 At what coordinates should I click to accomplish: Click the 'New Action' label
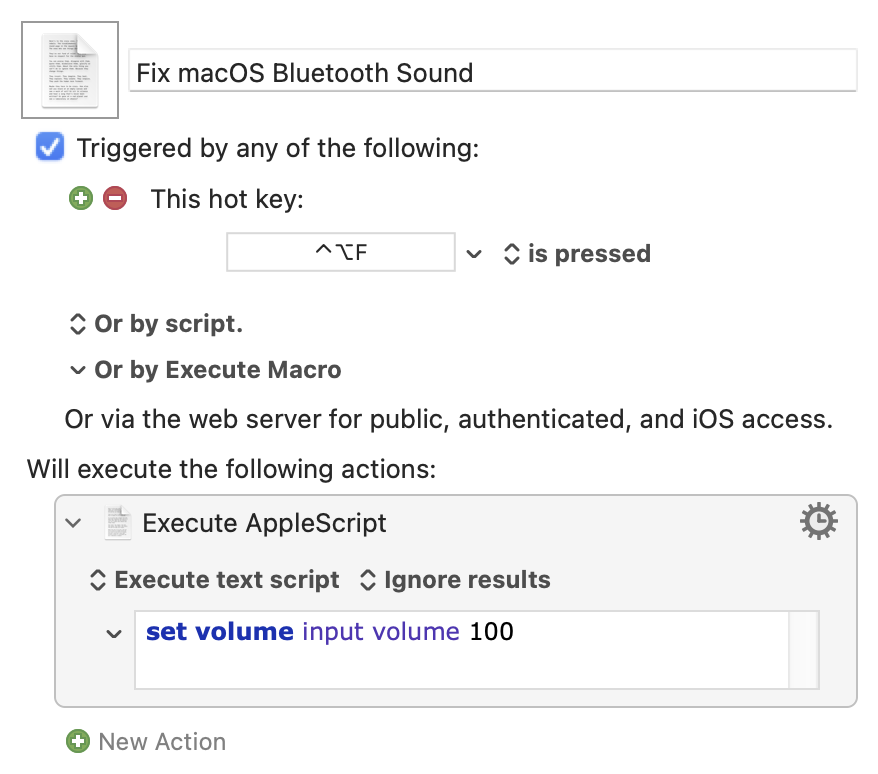(162, 741)
